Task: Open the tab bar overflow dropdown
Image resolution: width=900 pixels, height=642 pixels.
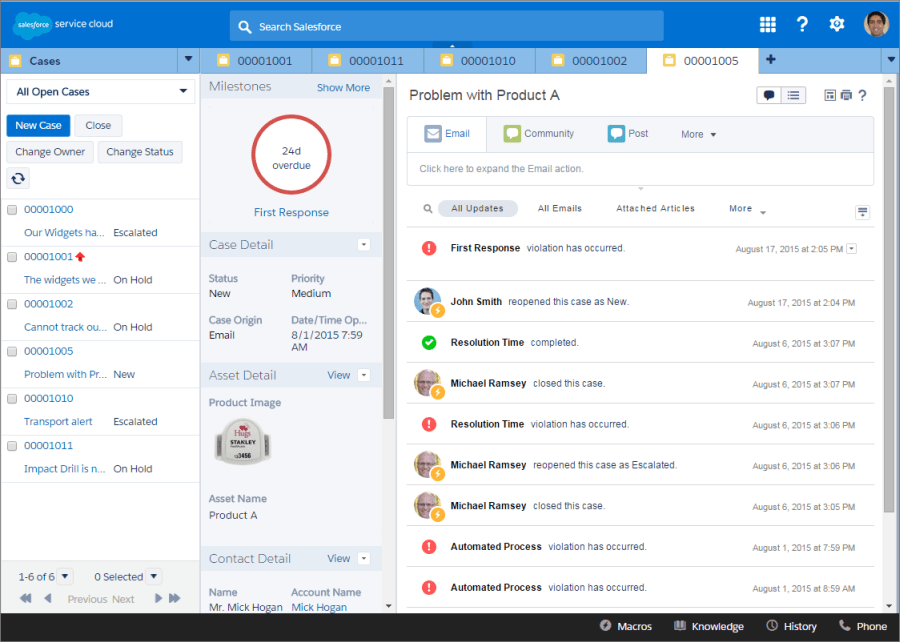Action: 891,60
